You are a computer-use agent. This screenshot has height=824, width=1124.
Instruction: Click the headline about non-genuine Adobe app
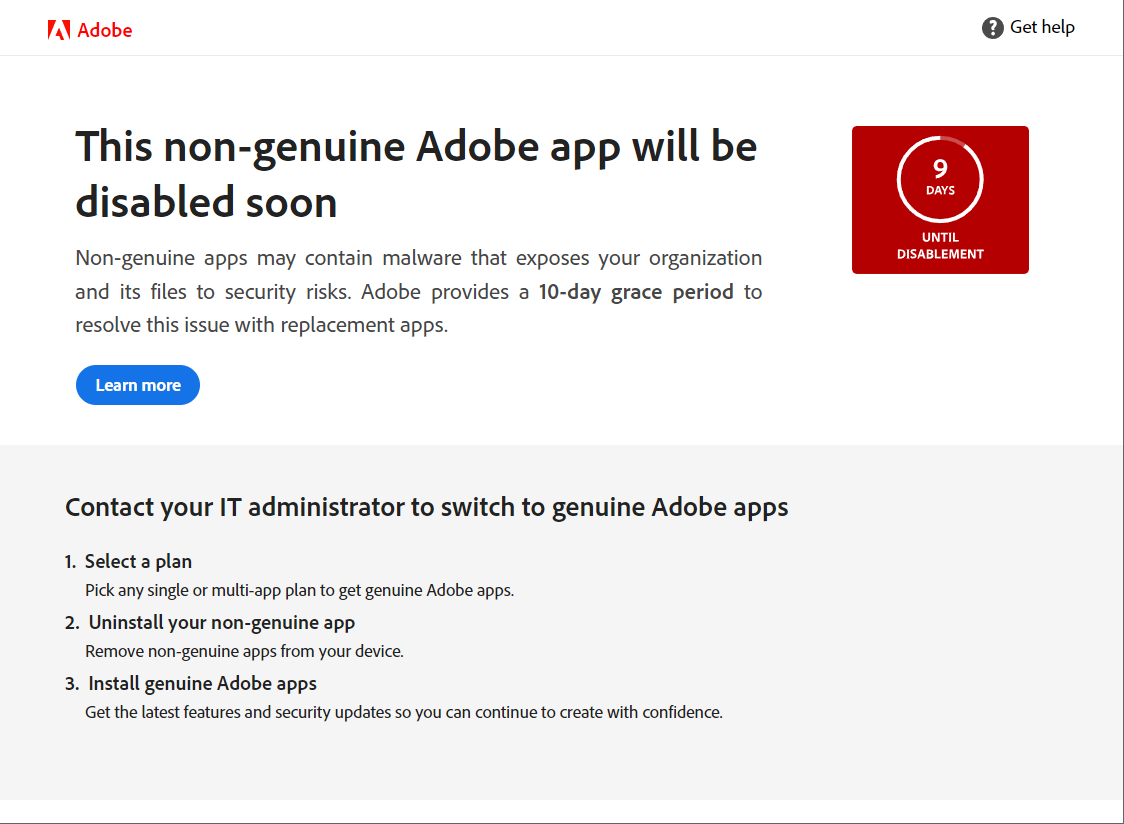416,174
